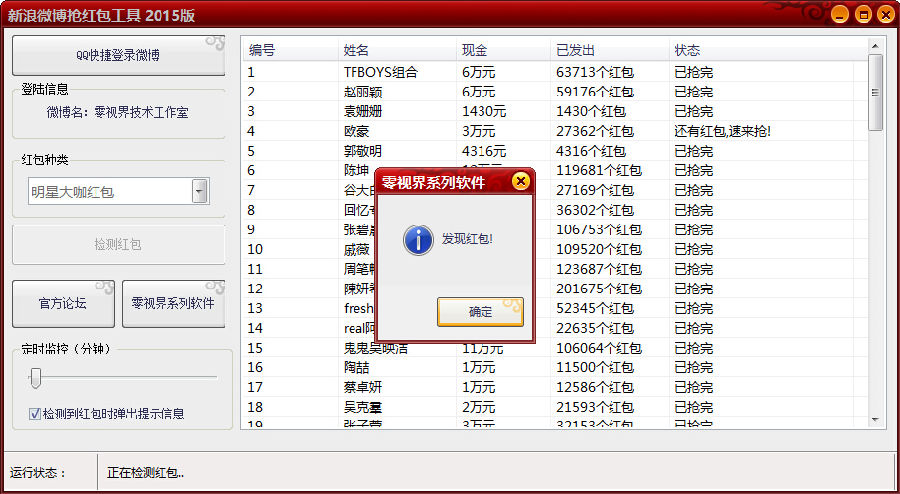Screen dimensions: 900x494
Task: Open the 官方论坛 button
Action: click(63, 304)
